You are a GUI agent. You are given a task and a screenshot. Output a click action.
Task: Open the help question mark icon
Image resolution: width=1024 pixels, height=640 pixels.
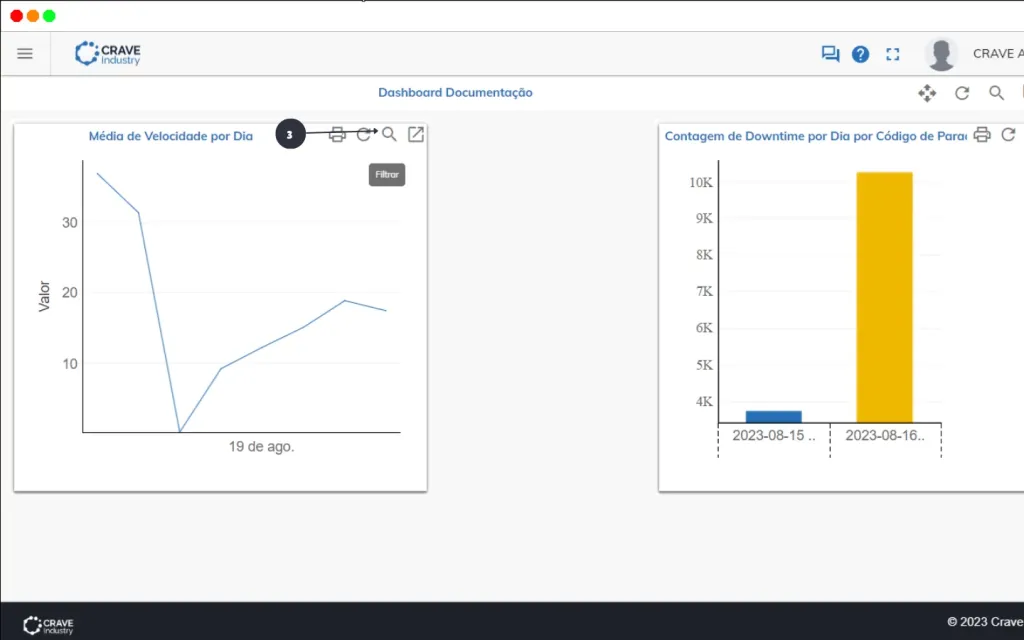pos(861,54)
